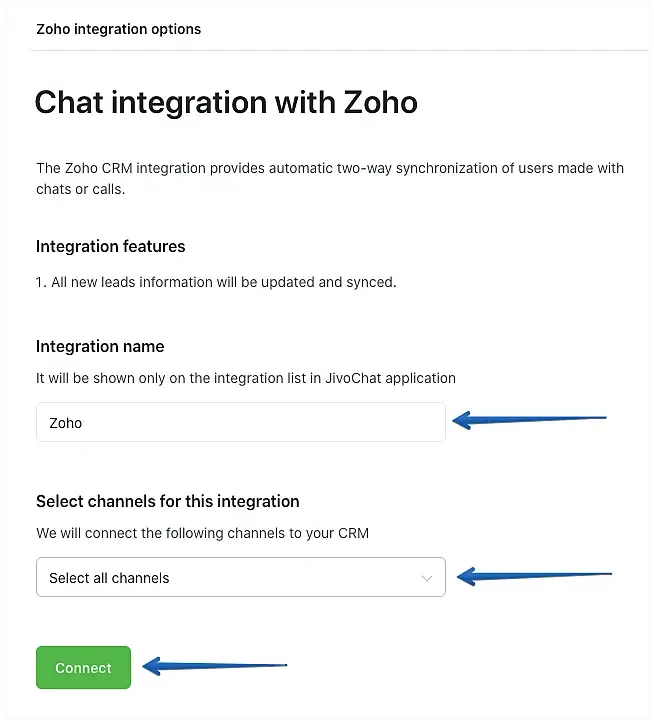Click the 'Select all channels' text
The height and width of the screenshot is (722, 654).
109,578
